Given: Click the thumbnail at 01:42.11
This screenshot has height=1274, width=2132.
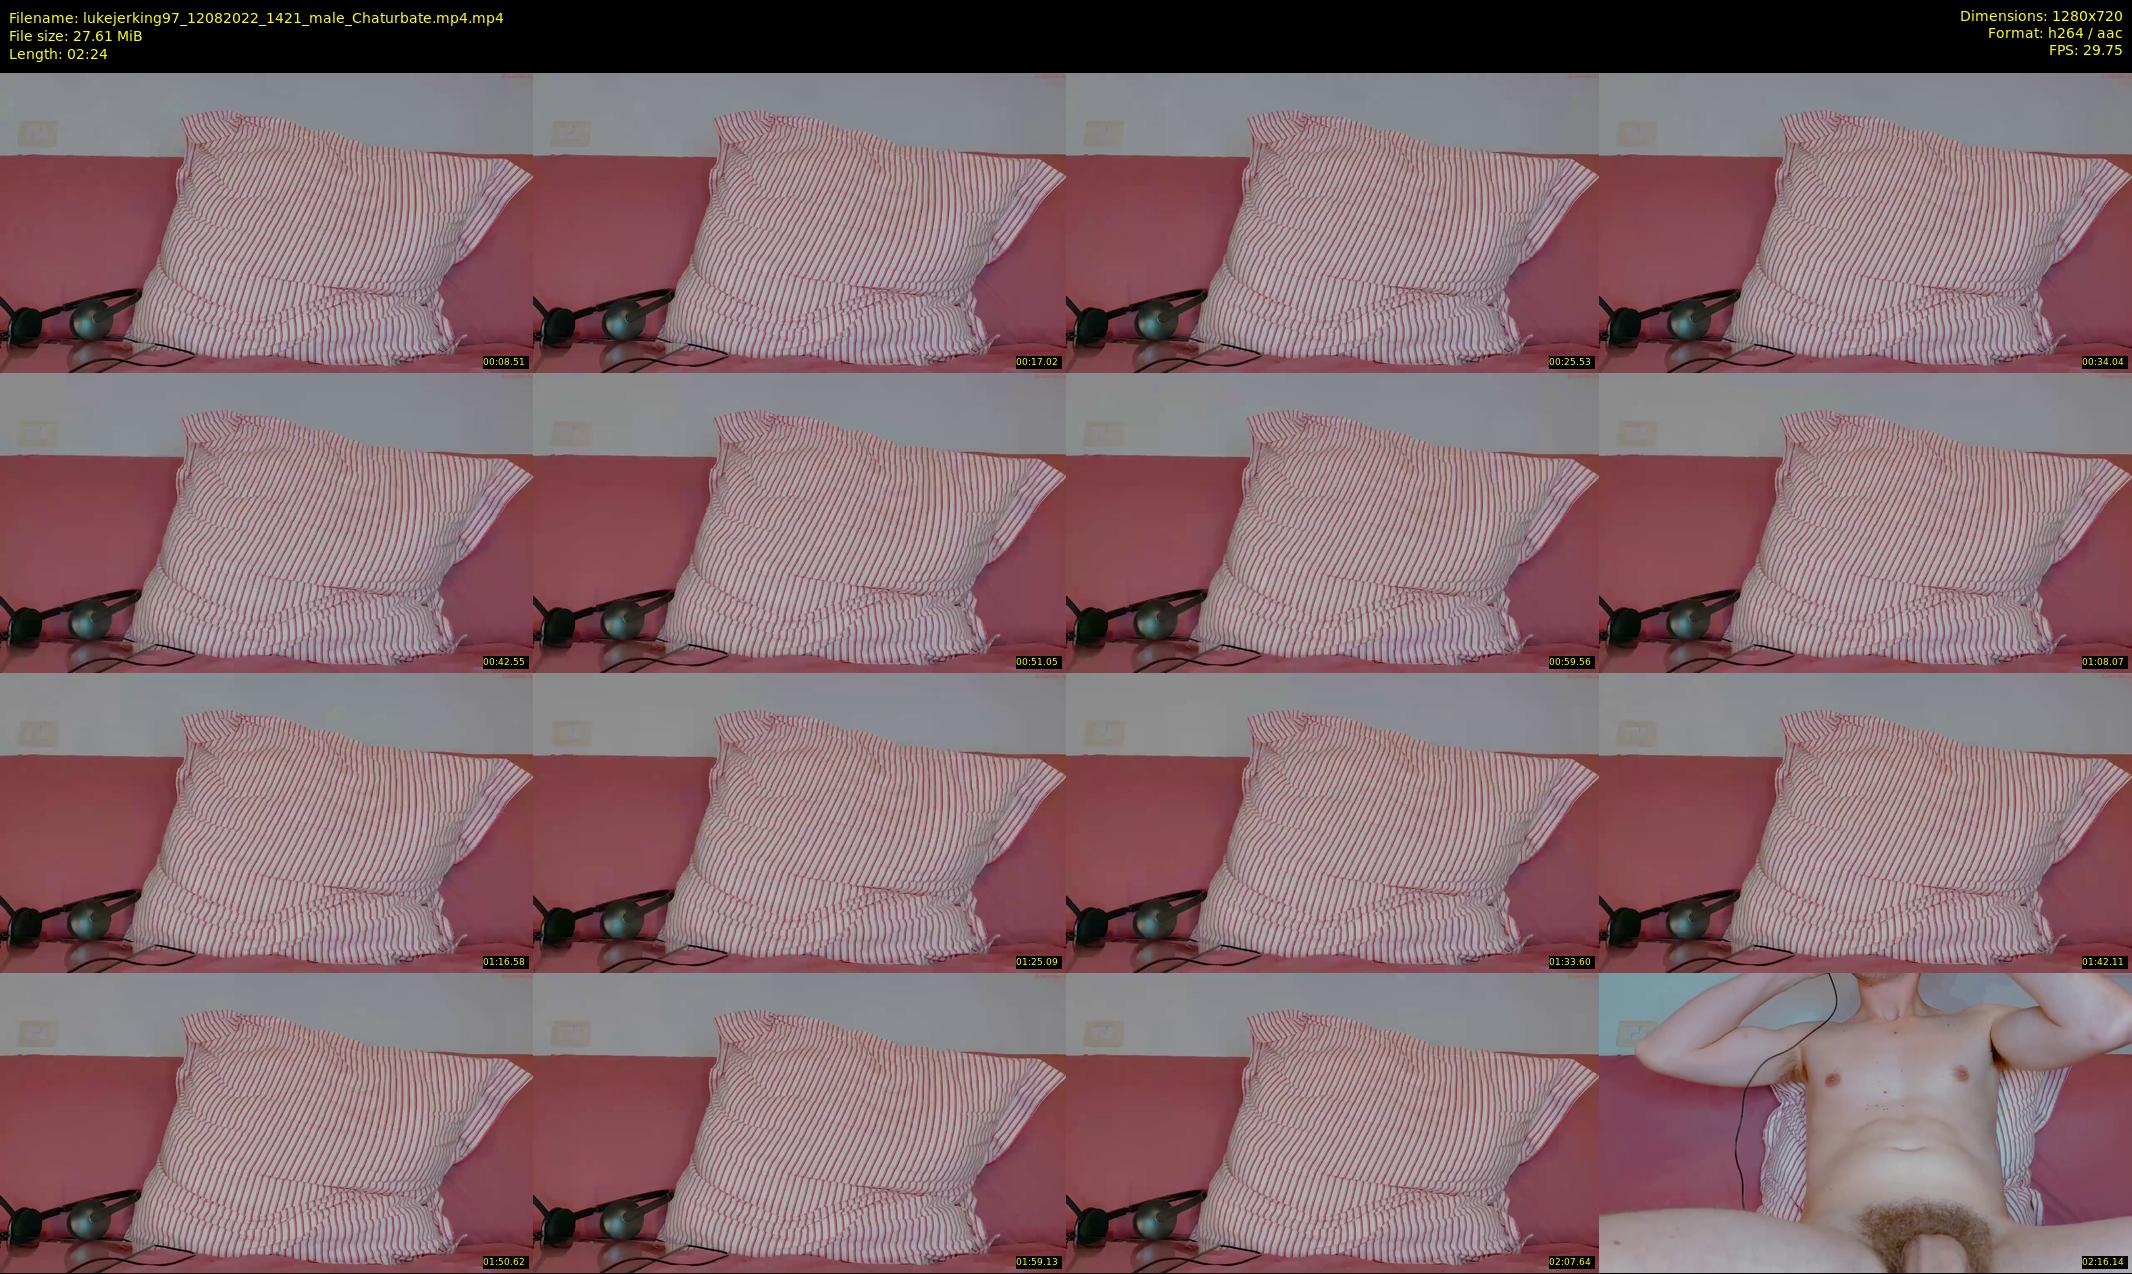Looking at the screenshot, I should 1865,822.
